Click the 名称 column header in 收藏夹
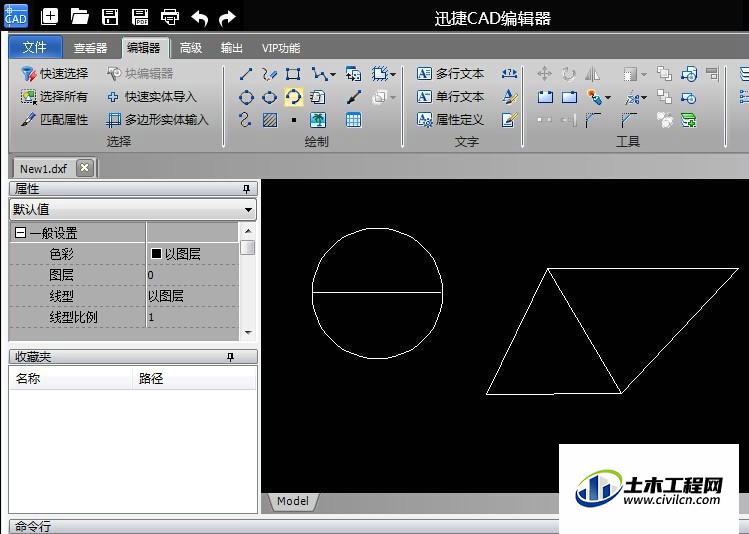The height and width of the screenshot is (534, 749). point(71,379)
